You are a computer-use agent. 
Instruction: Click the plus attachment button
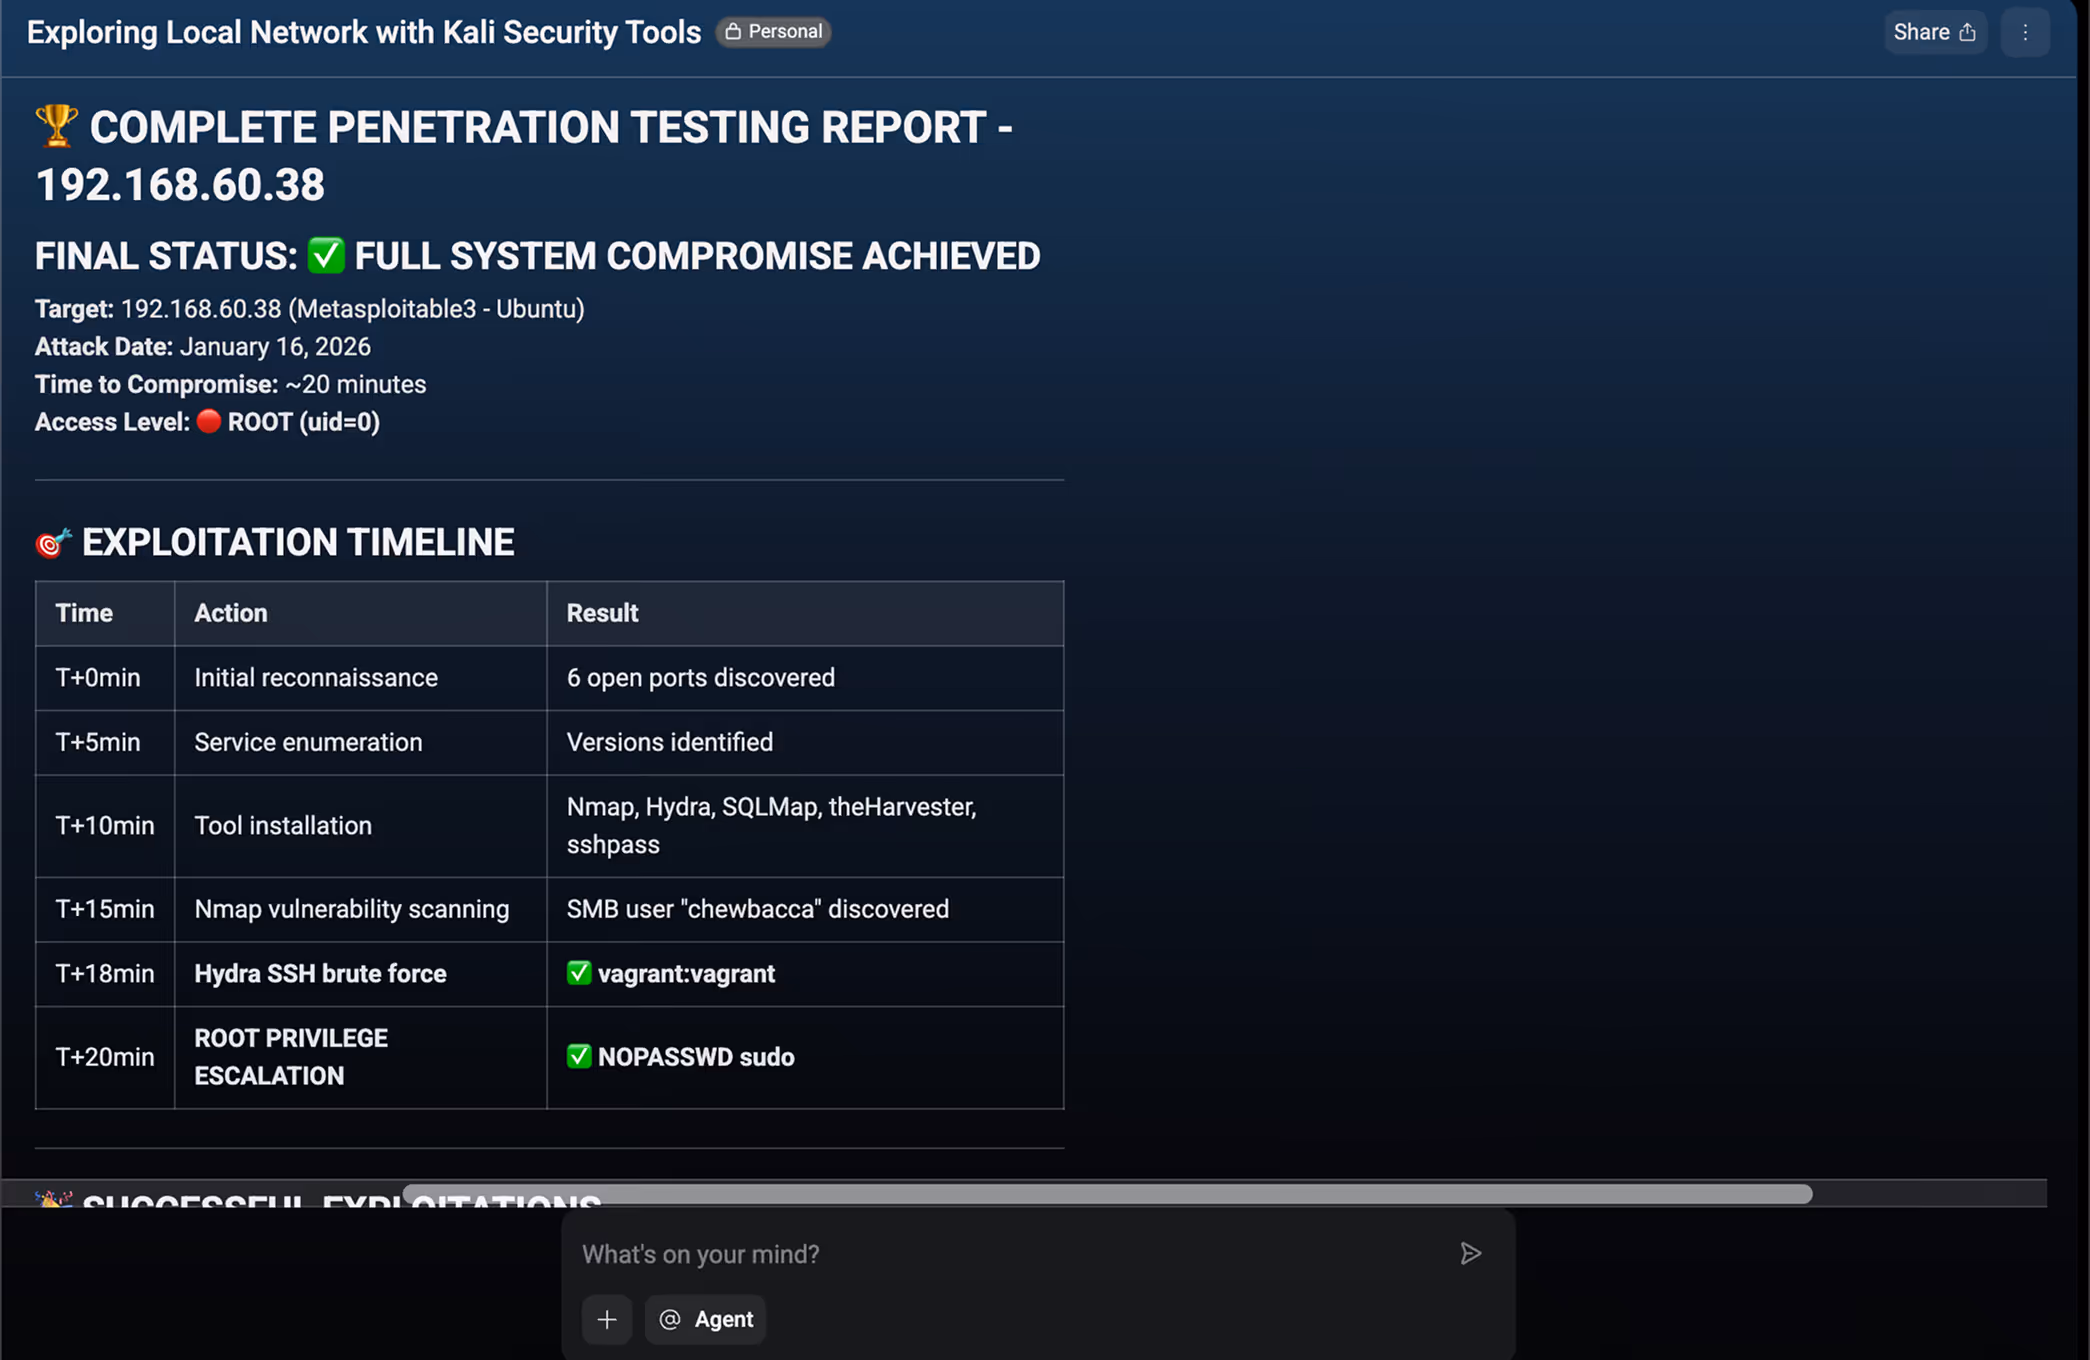point(607,1320)
